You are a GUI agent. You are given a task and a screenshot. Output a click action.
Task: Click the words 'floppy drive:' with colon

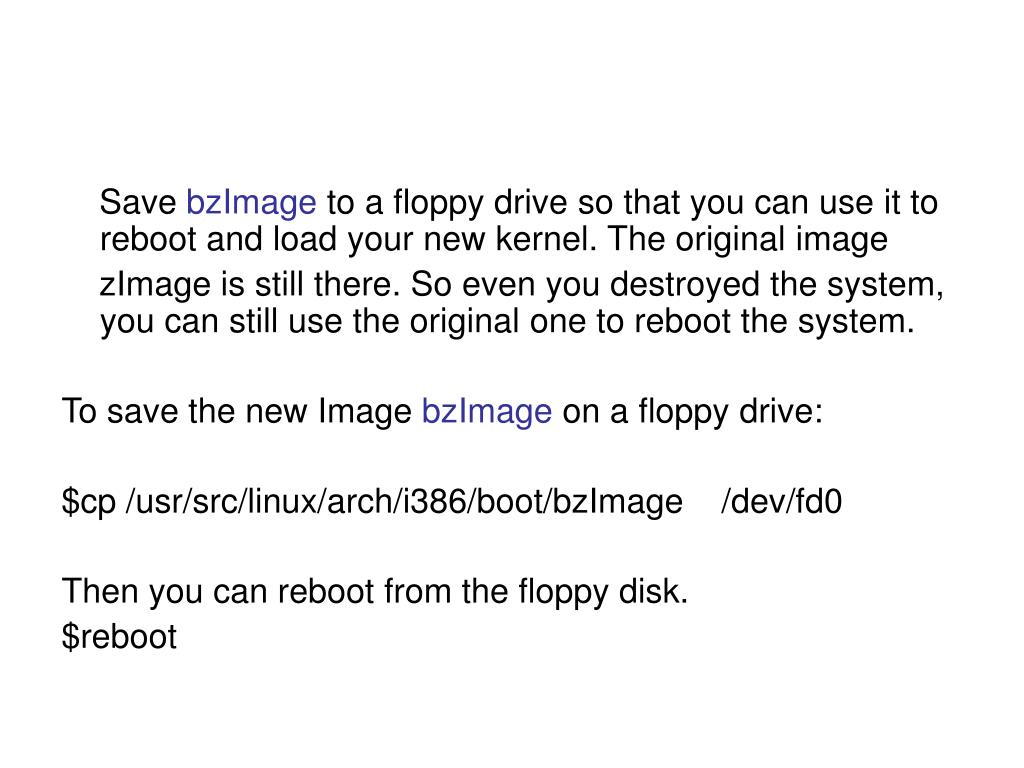(x=730, y=413)
